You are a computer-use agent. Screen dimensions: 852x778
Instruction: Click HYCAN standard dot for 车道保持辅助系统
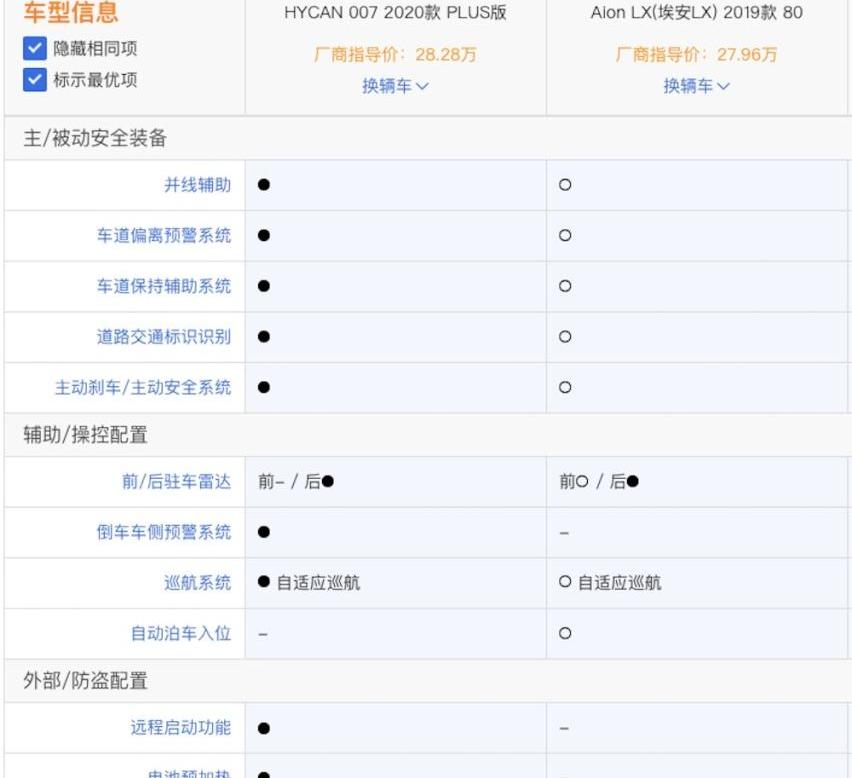[x=264, y=286]
